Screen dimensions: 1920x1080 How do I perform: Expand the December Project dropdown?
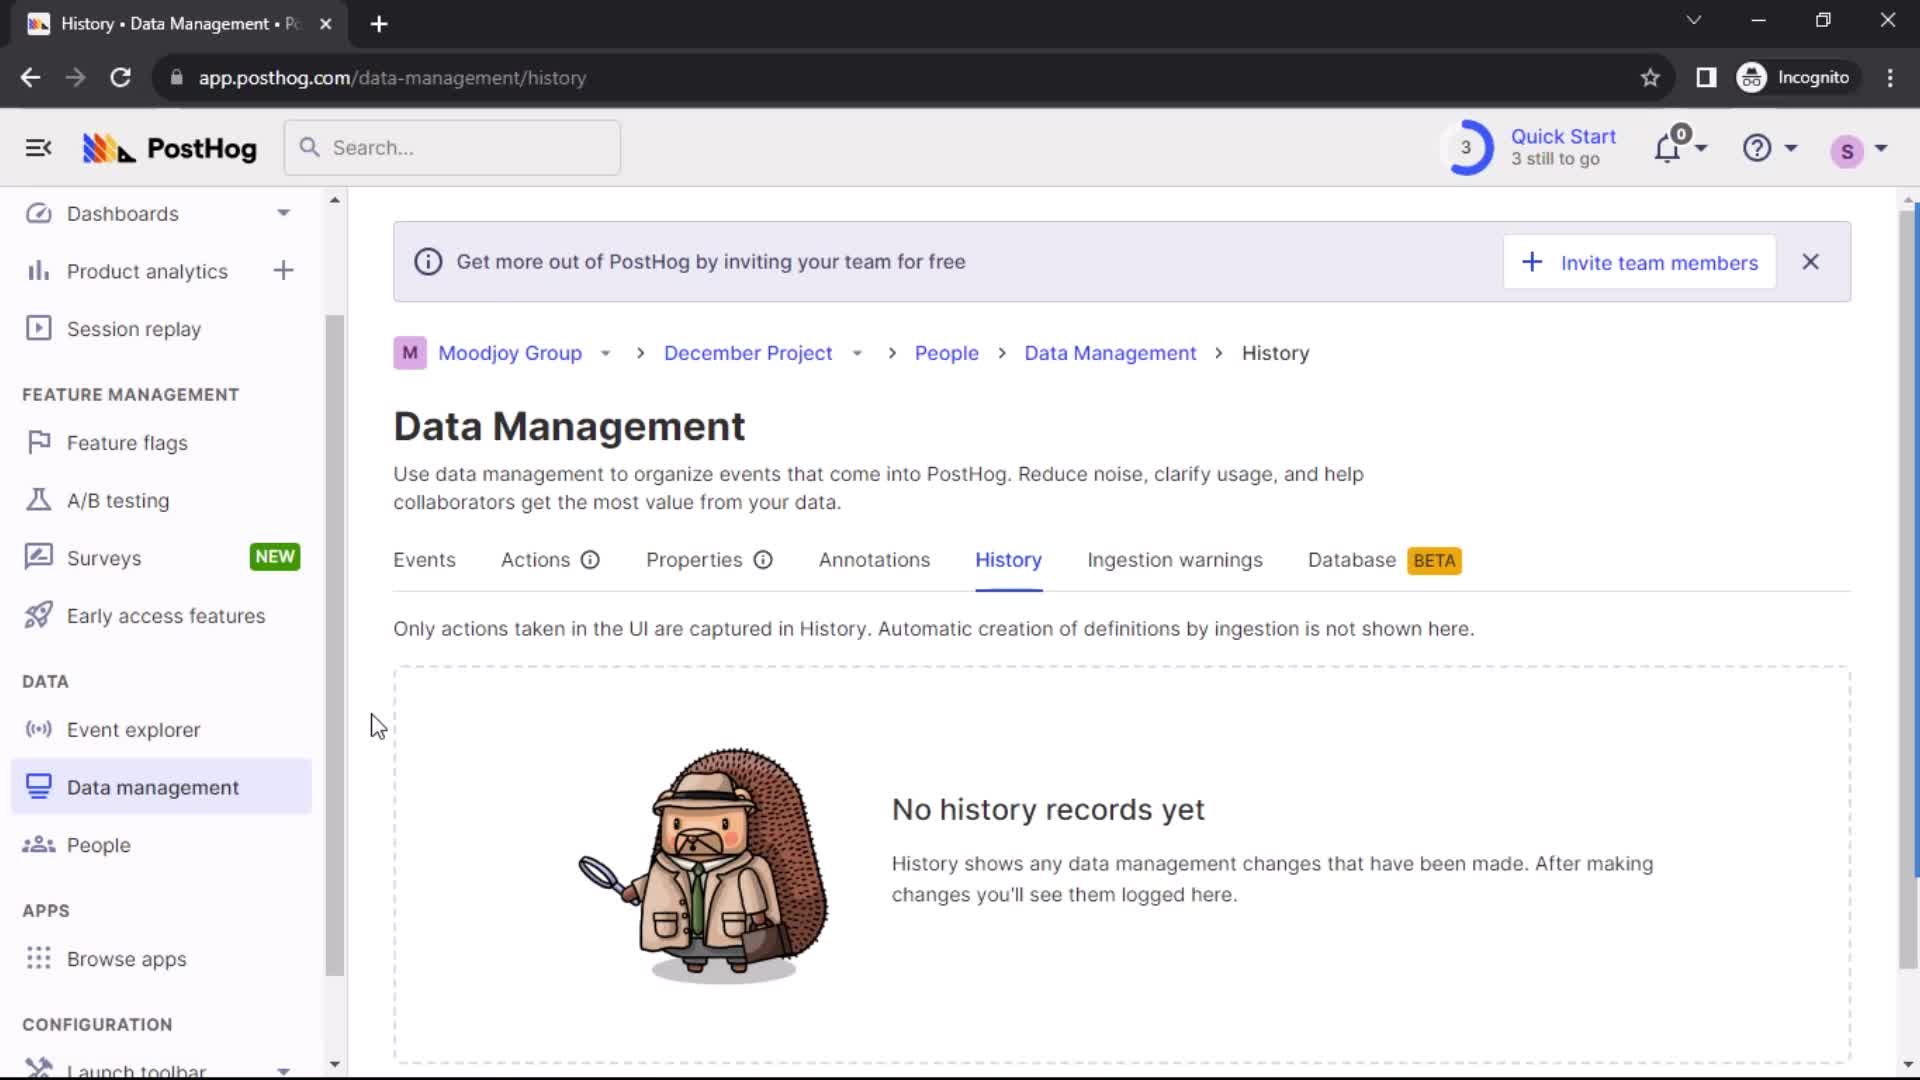click(x=856, y=353)
